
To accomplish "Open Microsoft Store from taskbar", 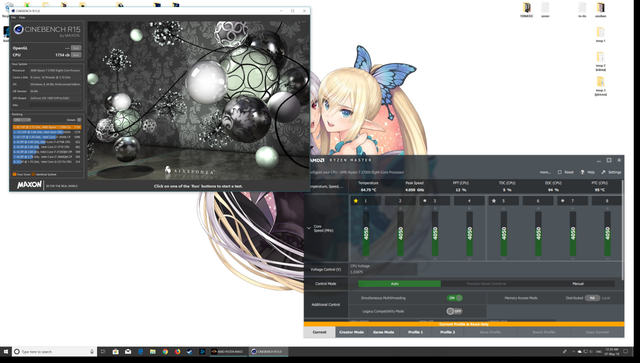I will (x=116, y=351).
